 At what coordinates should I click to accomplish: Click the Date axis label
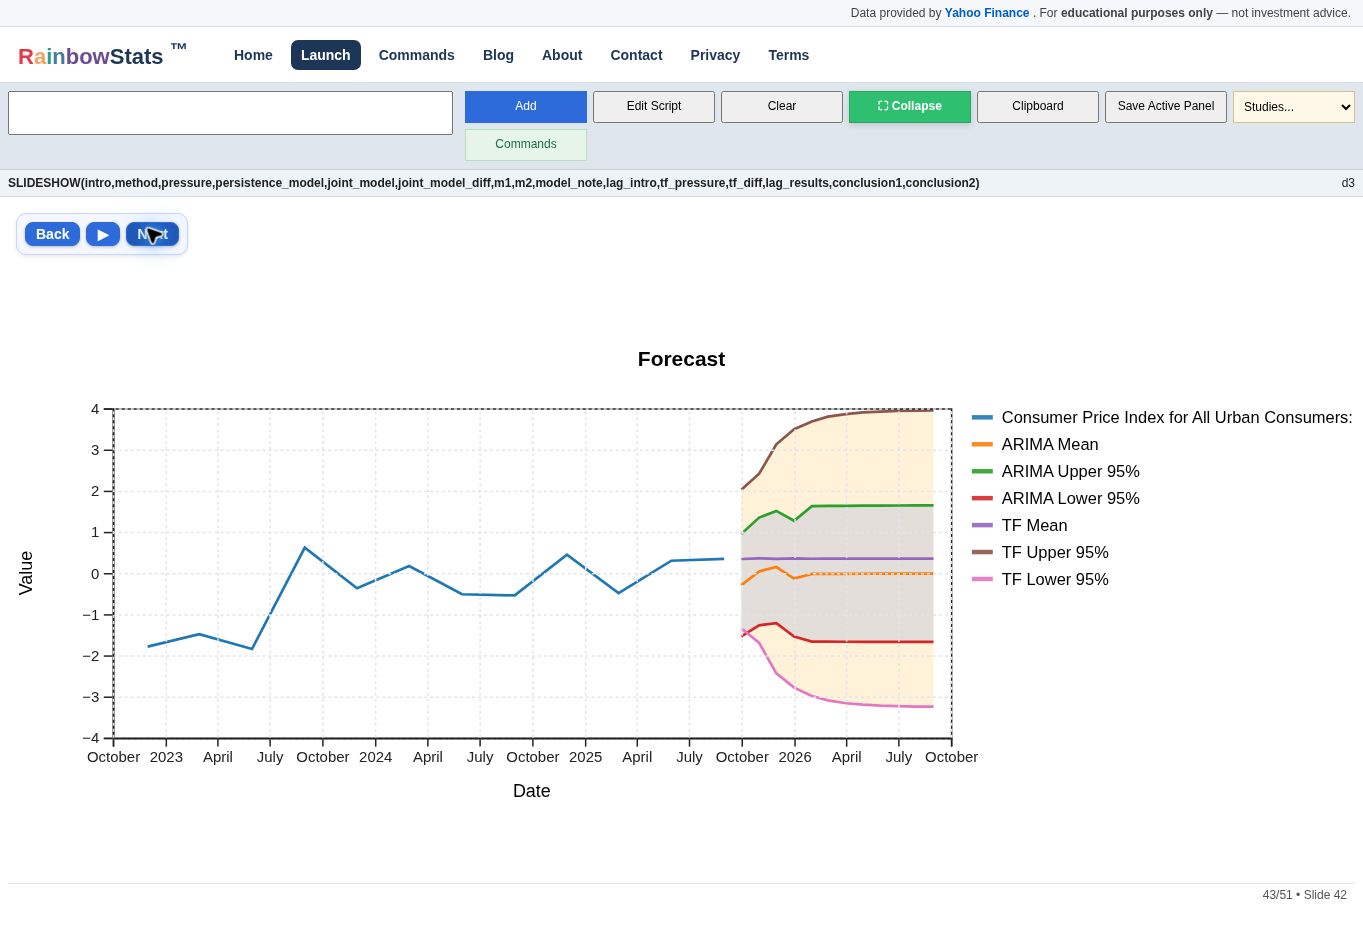click(x=532, y=791)
